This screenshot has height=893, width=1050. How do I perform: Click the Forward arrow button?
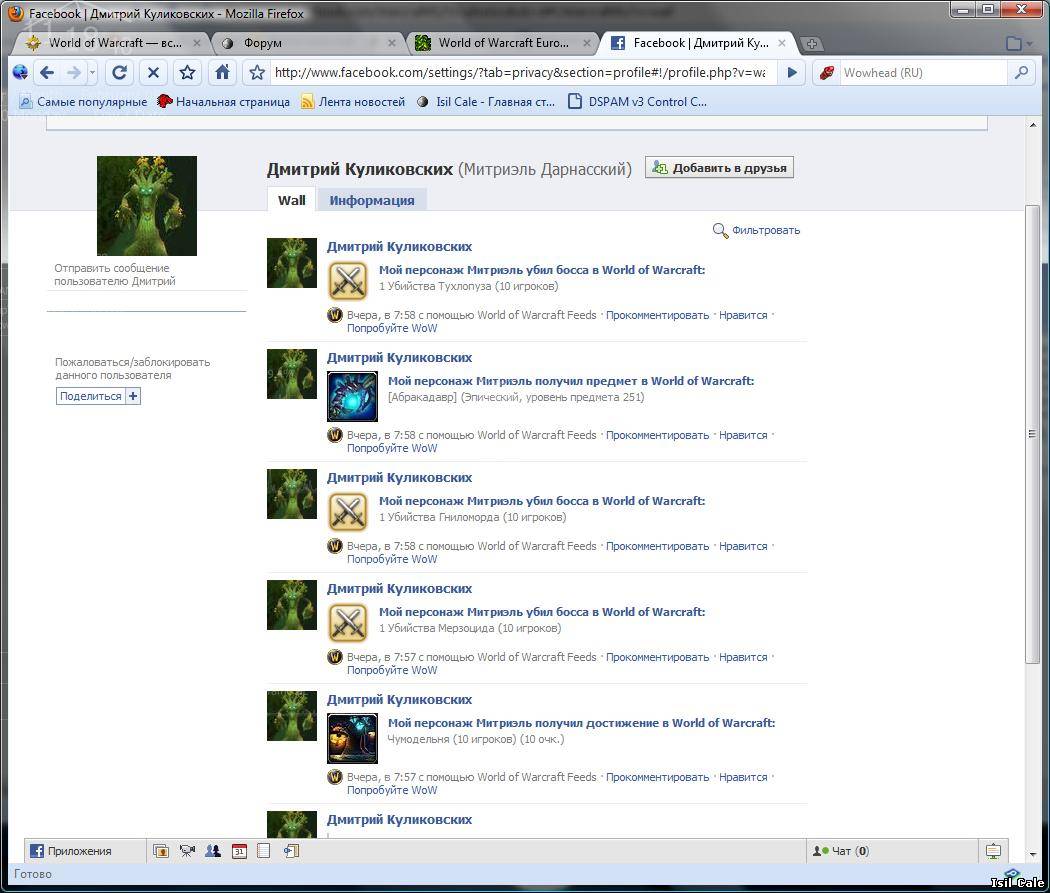click(x=74, y=72)
